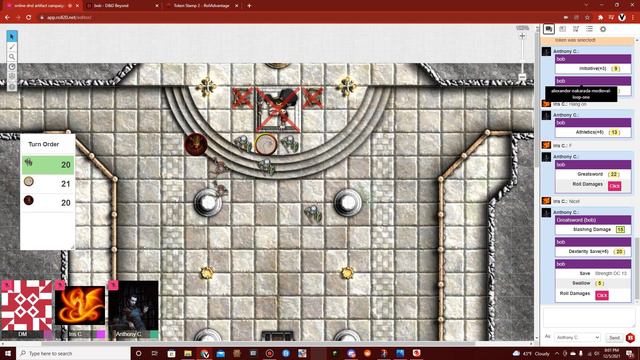640x360 pixels.
Task: Choose the drawing pencil tool
Action: click(x=12, y=47)
